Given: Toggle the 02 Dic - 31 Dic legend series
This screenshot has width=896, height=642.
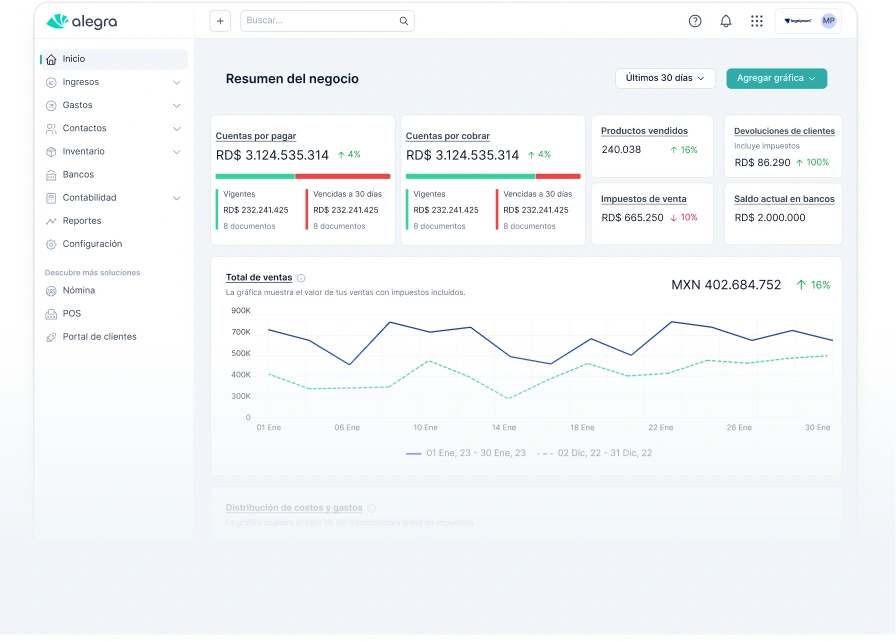Looking at the screenshot, I should (x=595, y=453).
